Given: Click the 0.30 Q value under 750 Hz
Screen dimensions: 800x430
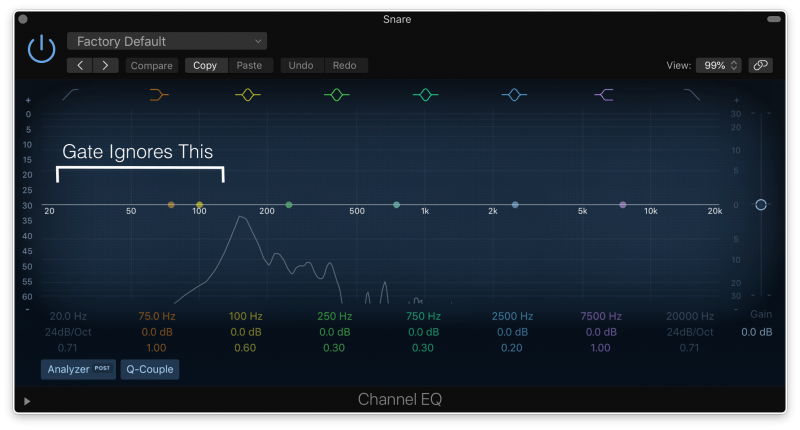Looking at the screenshot, I should (x=423, y=348).
